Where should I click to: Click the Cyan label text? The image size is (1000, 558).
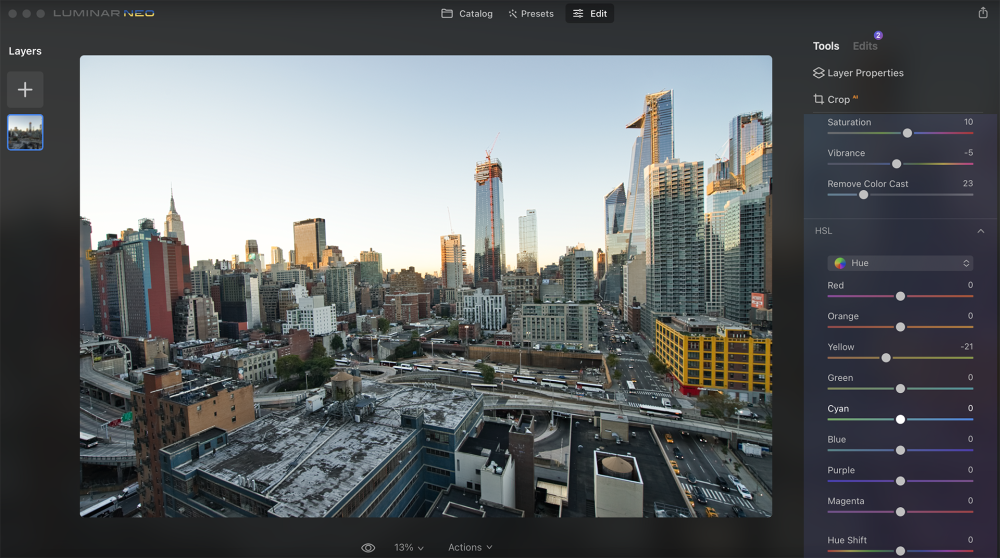(838, 408)
